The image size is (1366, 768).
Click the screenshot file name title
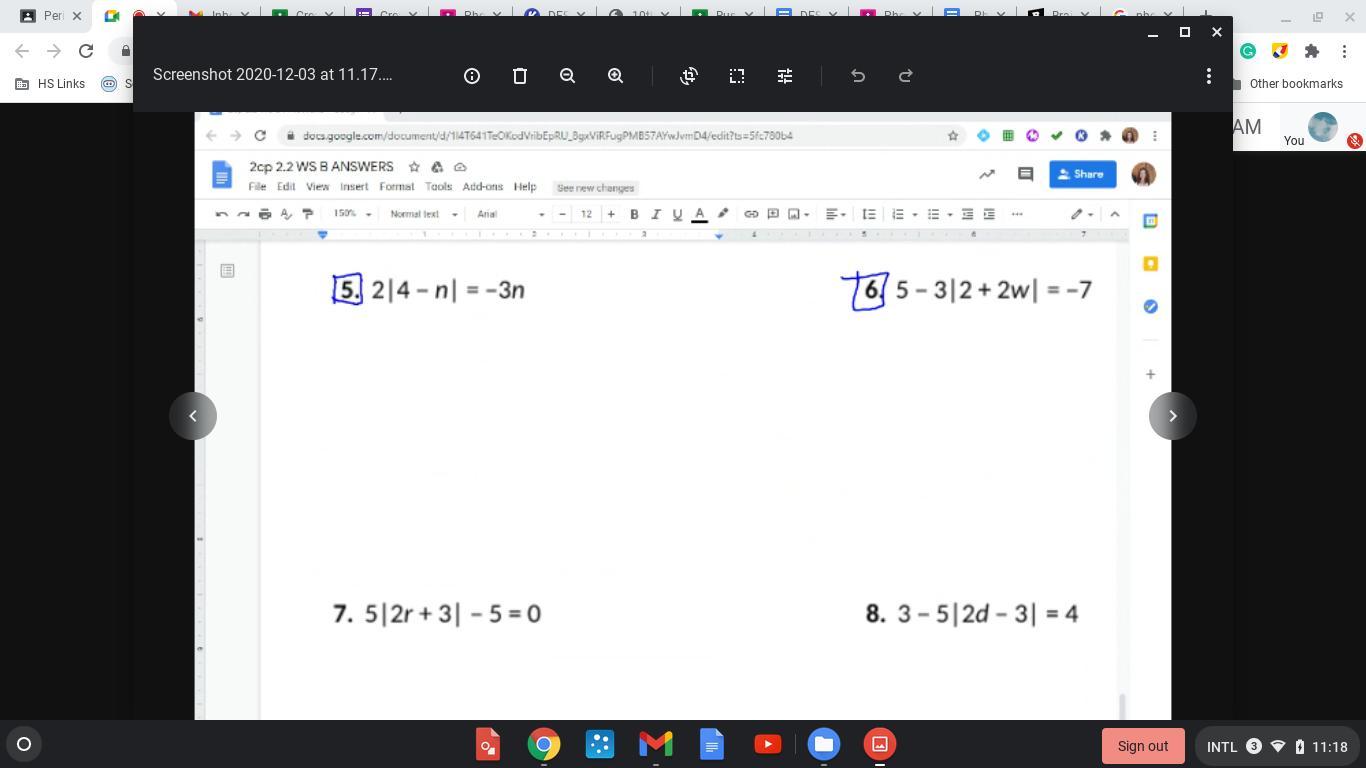click(x=272, y=75)
